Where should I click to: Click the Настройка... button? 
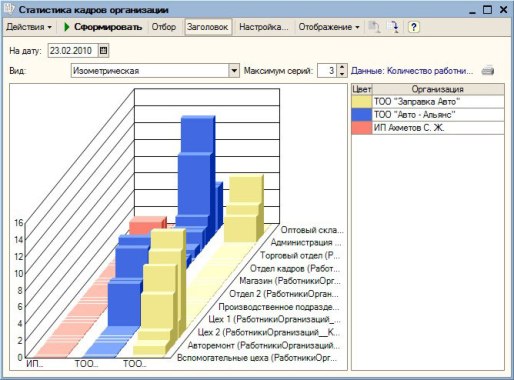[x=263, y=27]
